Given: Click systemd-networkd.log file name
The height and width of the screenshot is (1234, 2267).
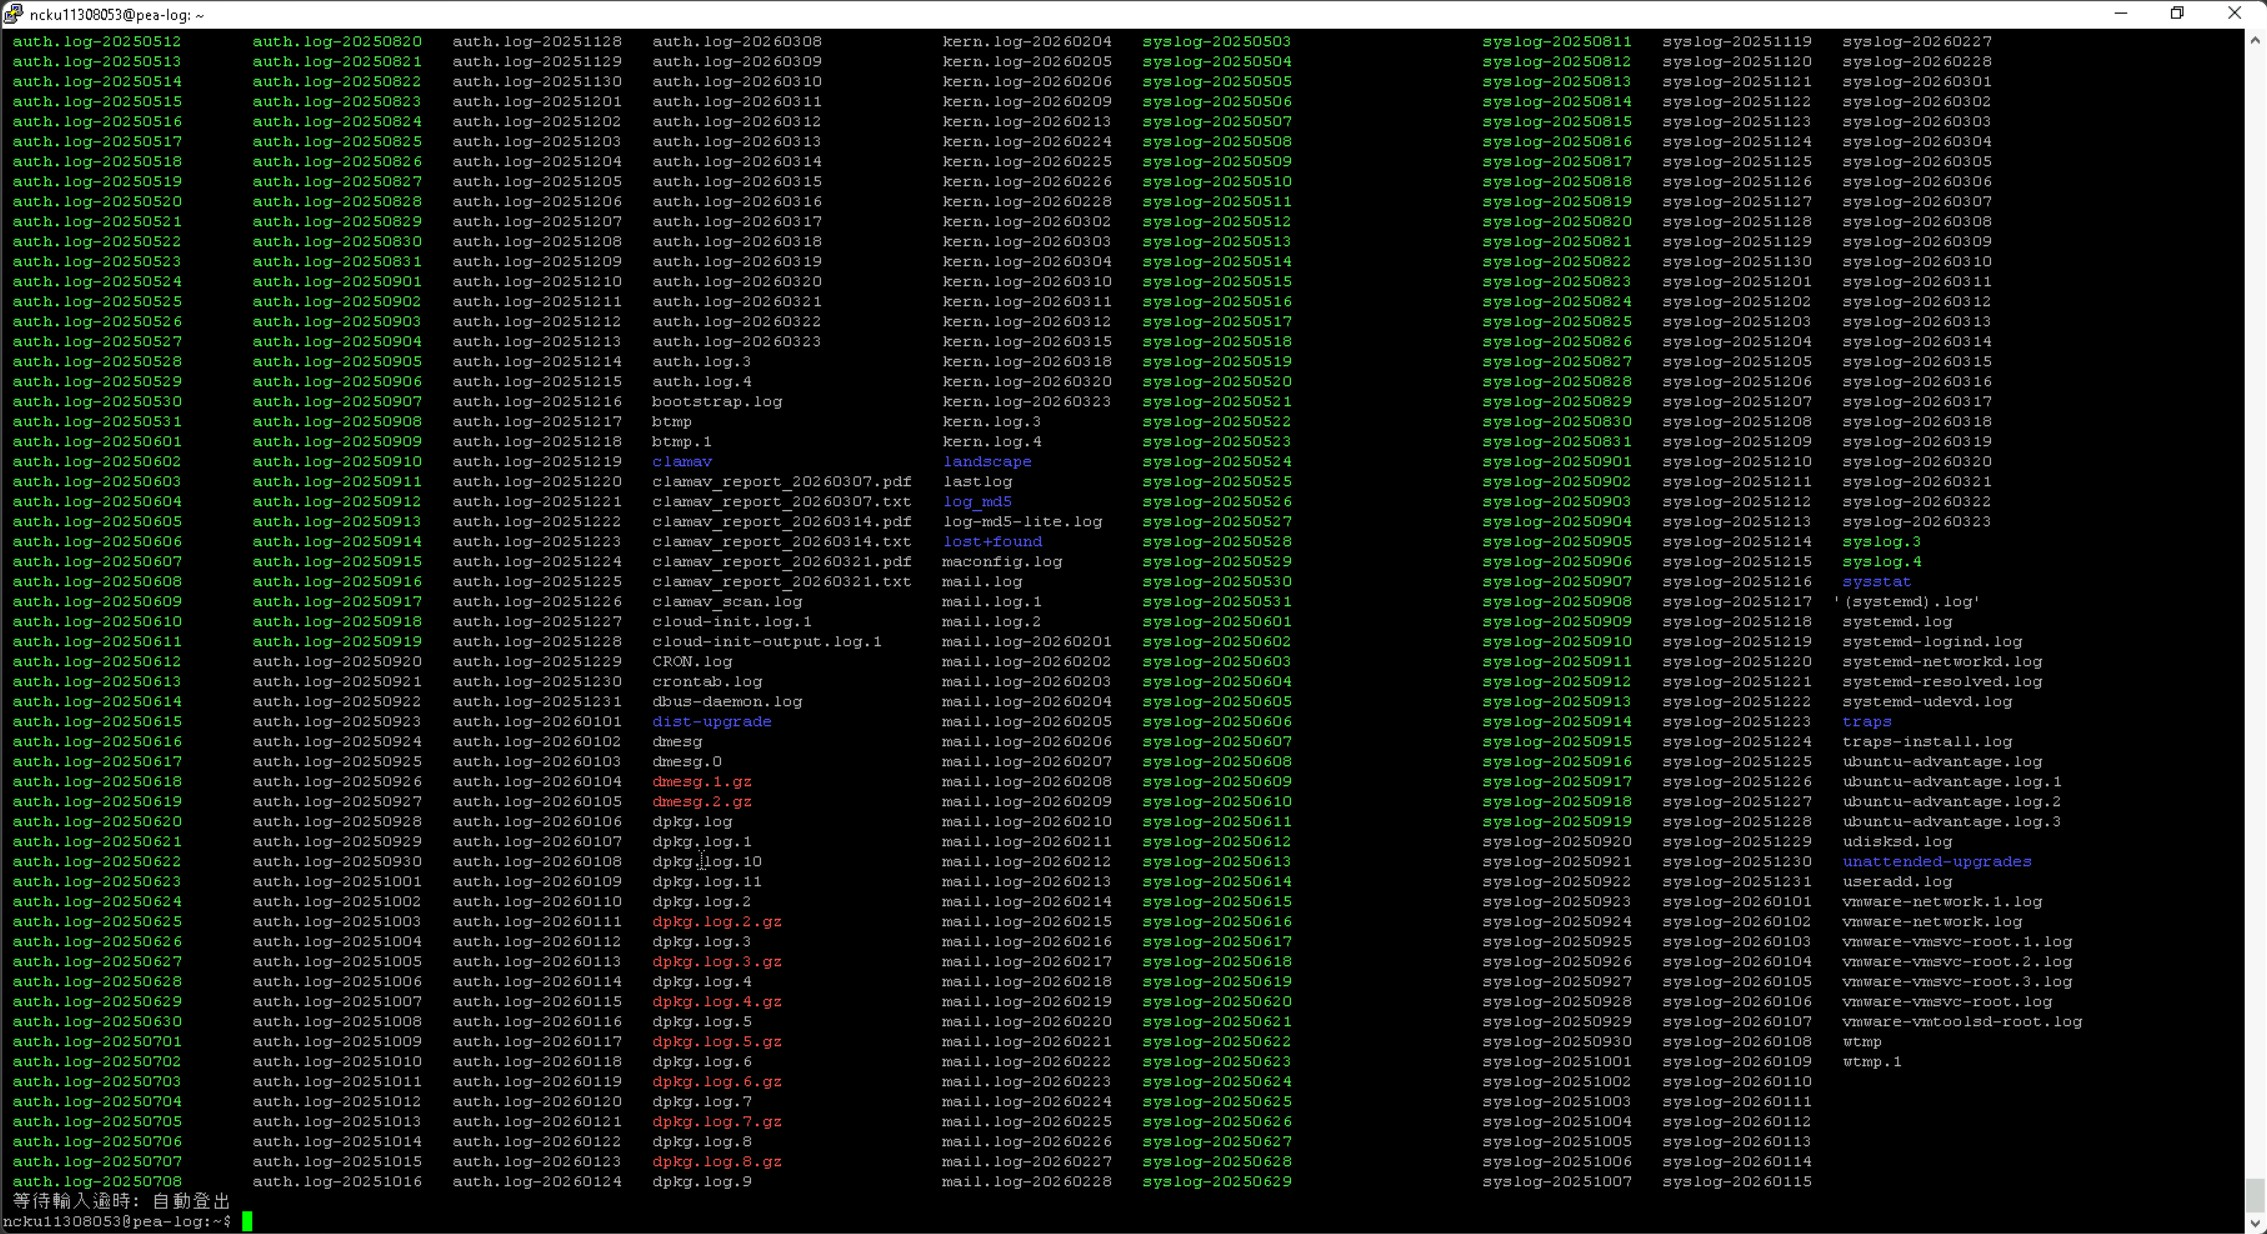Looking at the screenshot, I should [x=1942, y=661].
